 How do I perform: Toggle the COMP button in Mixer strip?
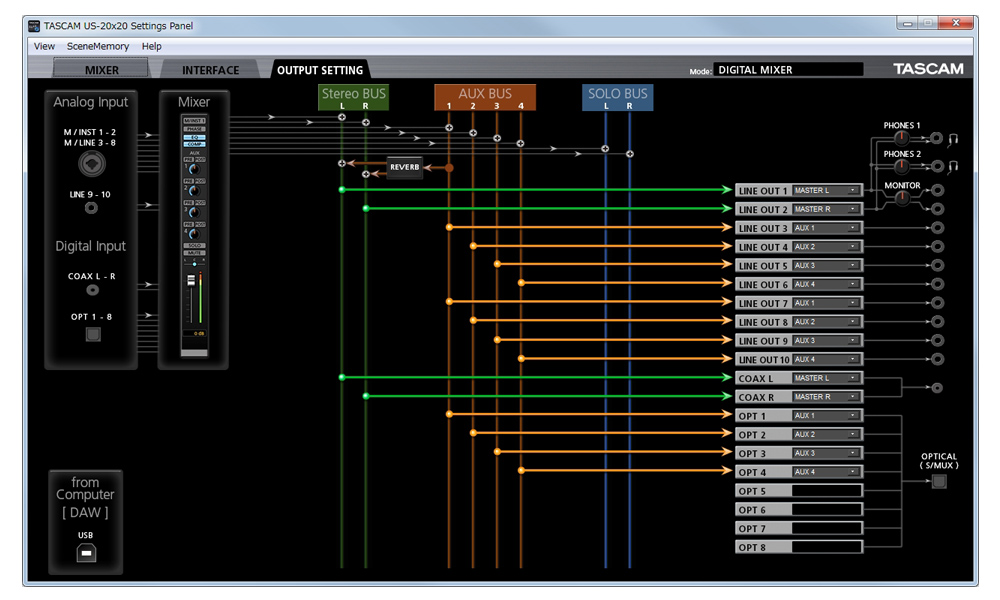coord(195,144)
